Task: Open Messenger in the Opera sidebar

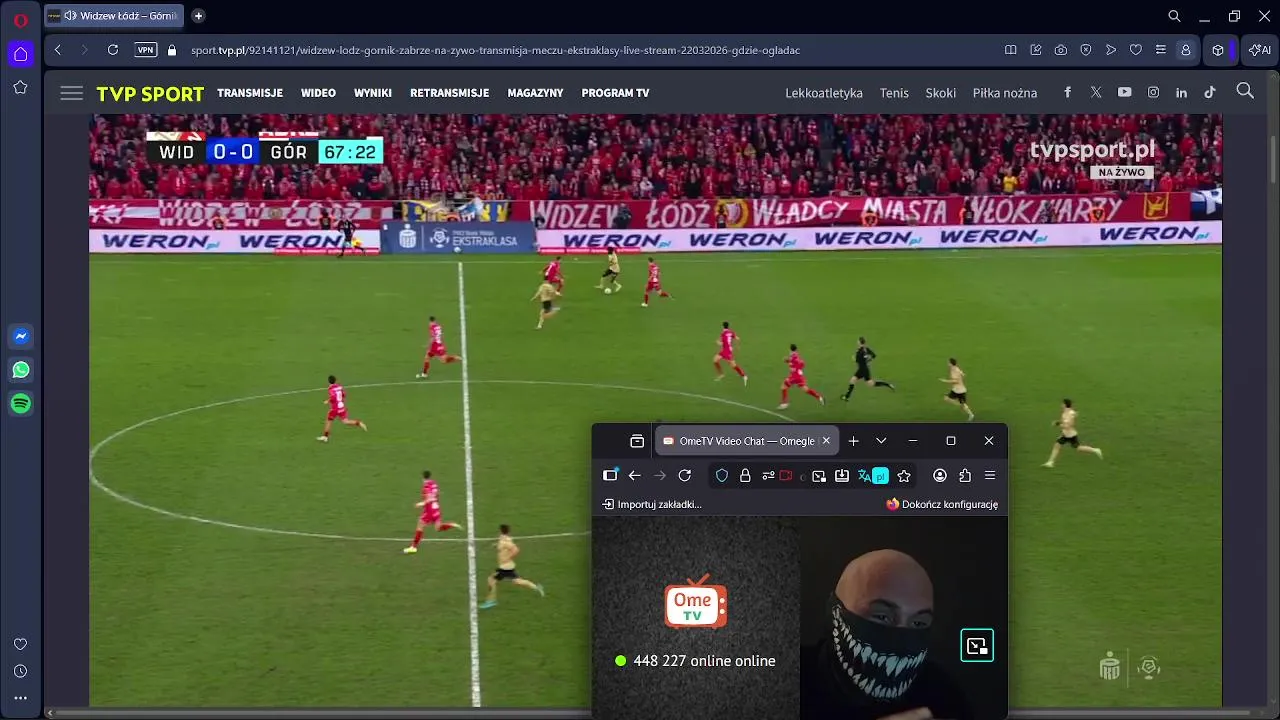Action: 20,337
